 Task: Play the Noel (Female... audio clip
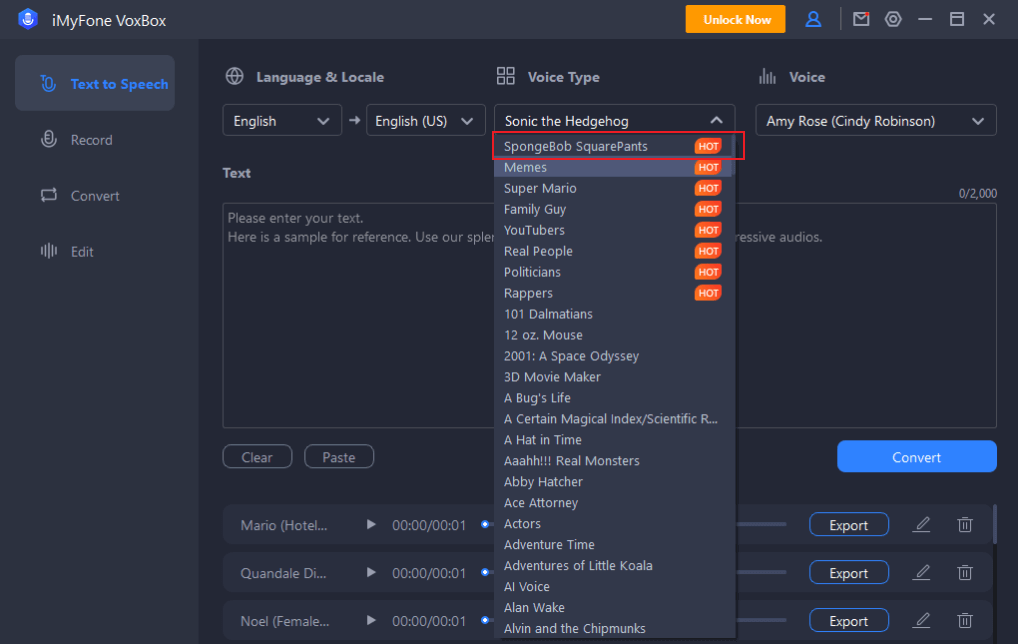pos(371,621)
